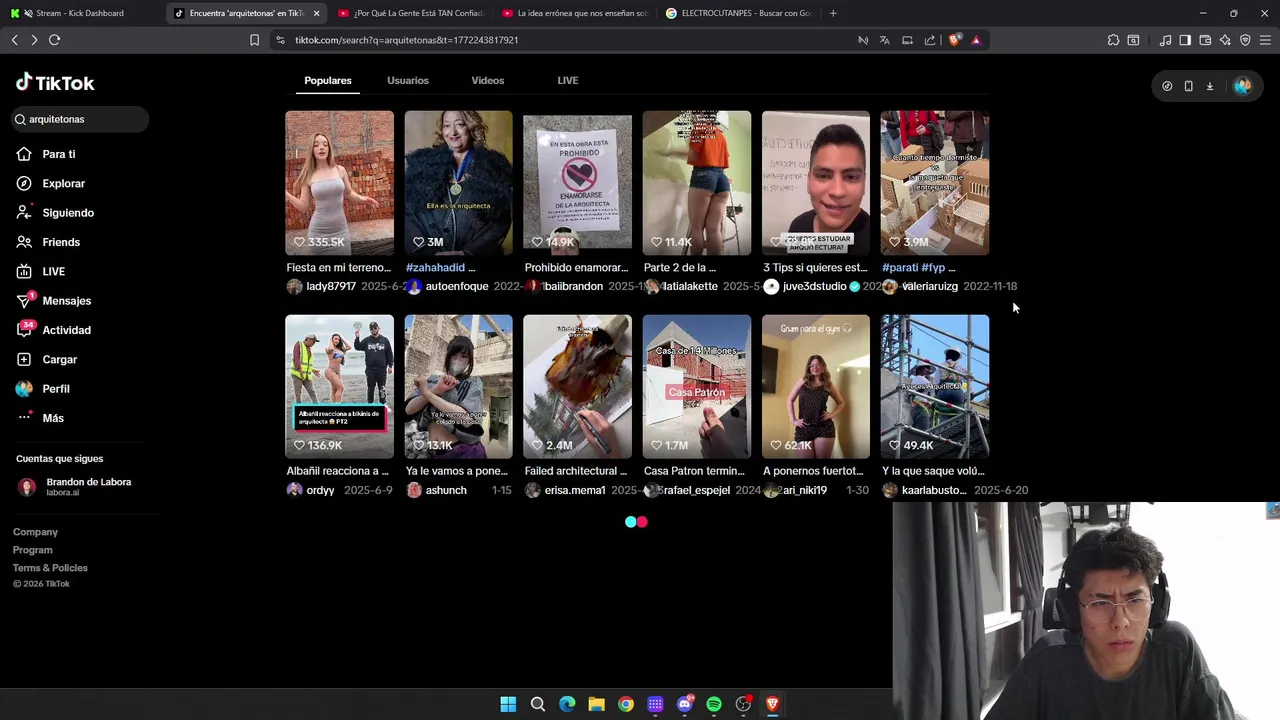Open the Brave Wallet icon
The image size is (1280, 720).
tap(1205, 40)
